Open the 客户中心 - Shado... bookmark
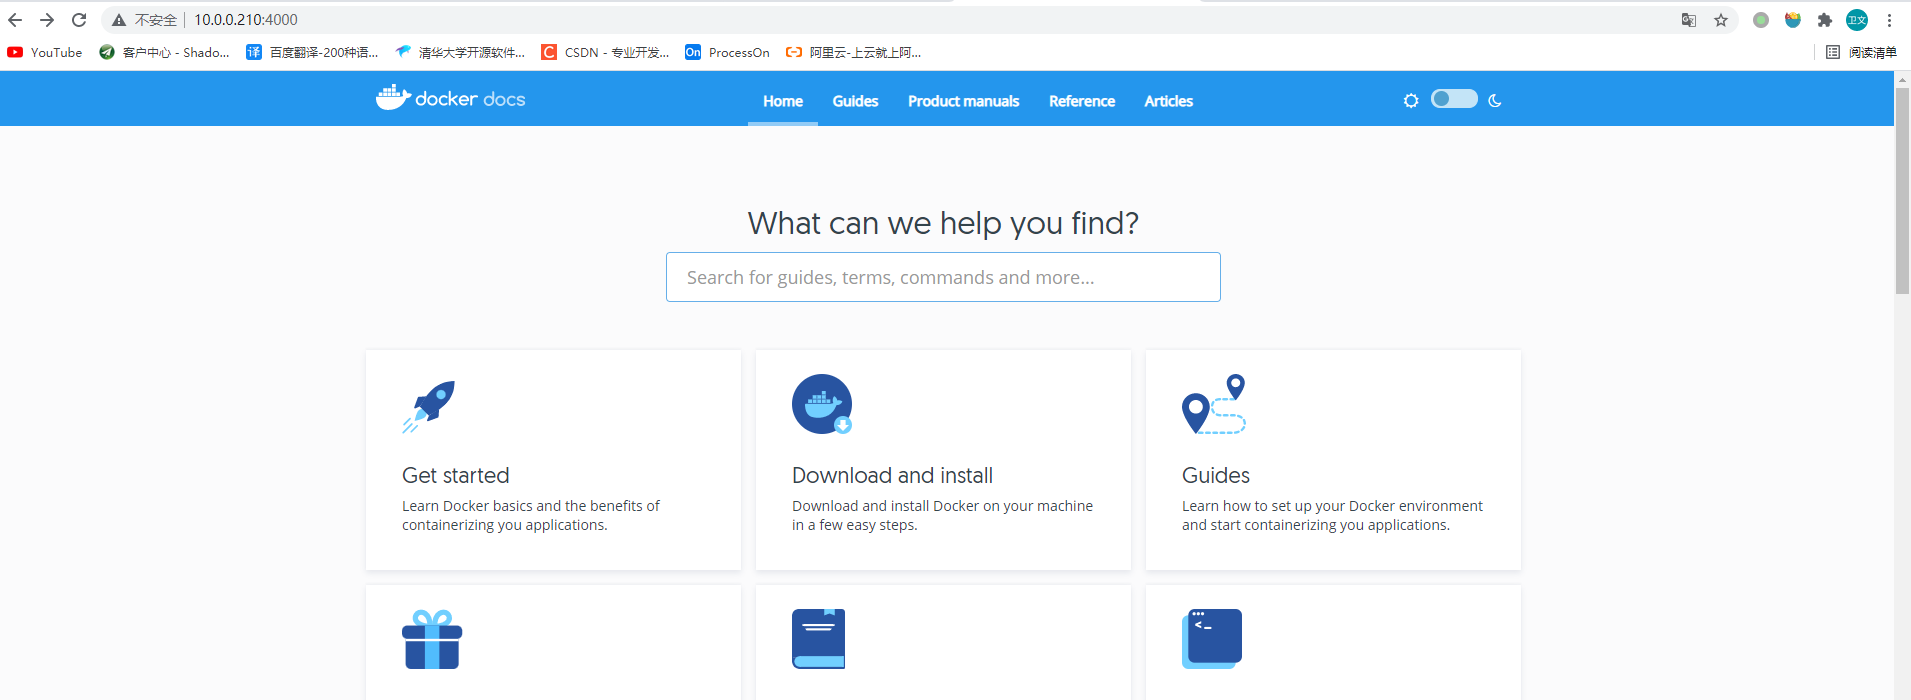The width and height of the screenshot is (1911, 700). (164, 52)
